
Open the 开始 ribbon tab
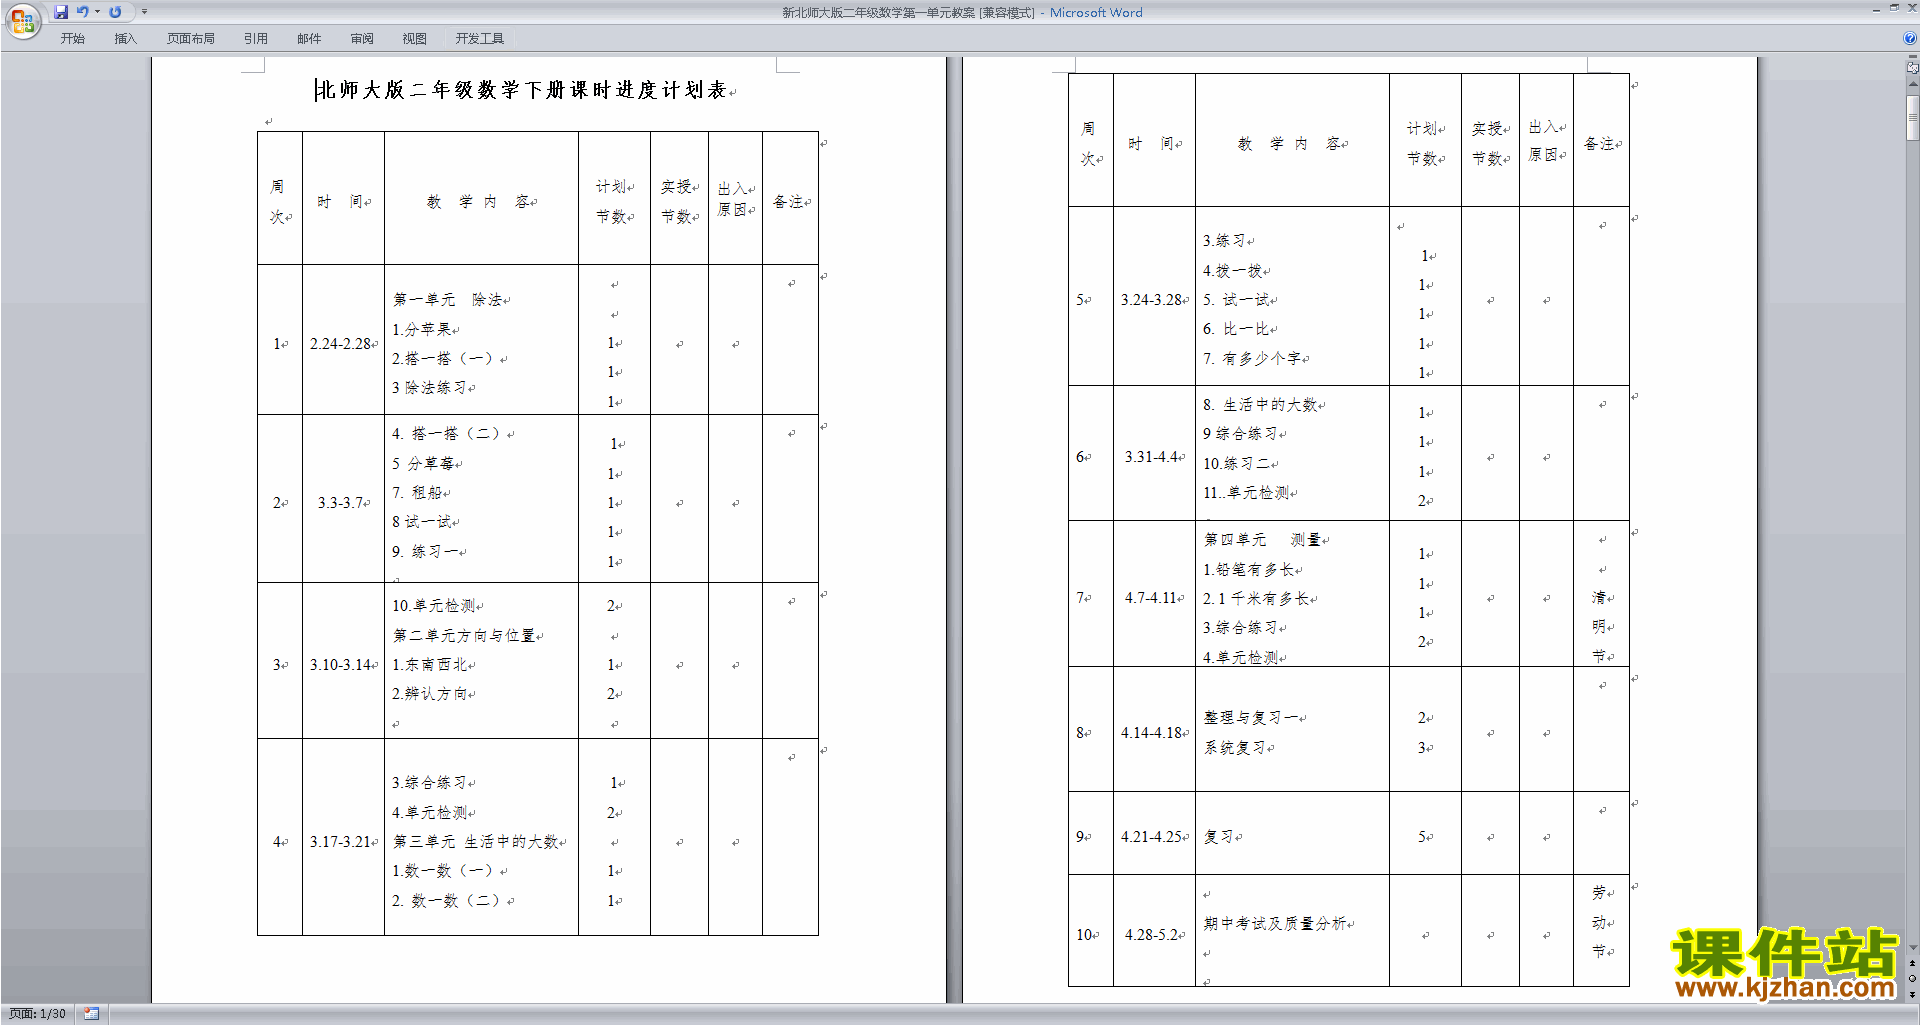(x=72, y=39)
